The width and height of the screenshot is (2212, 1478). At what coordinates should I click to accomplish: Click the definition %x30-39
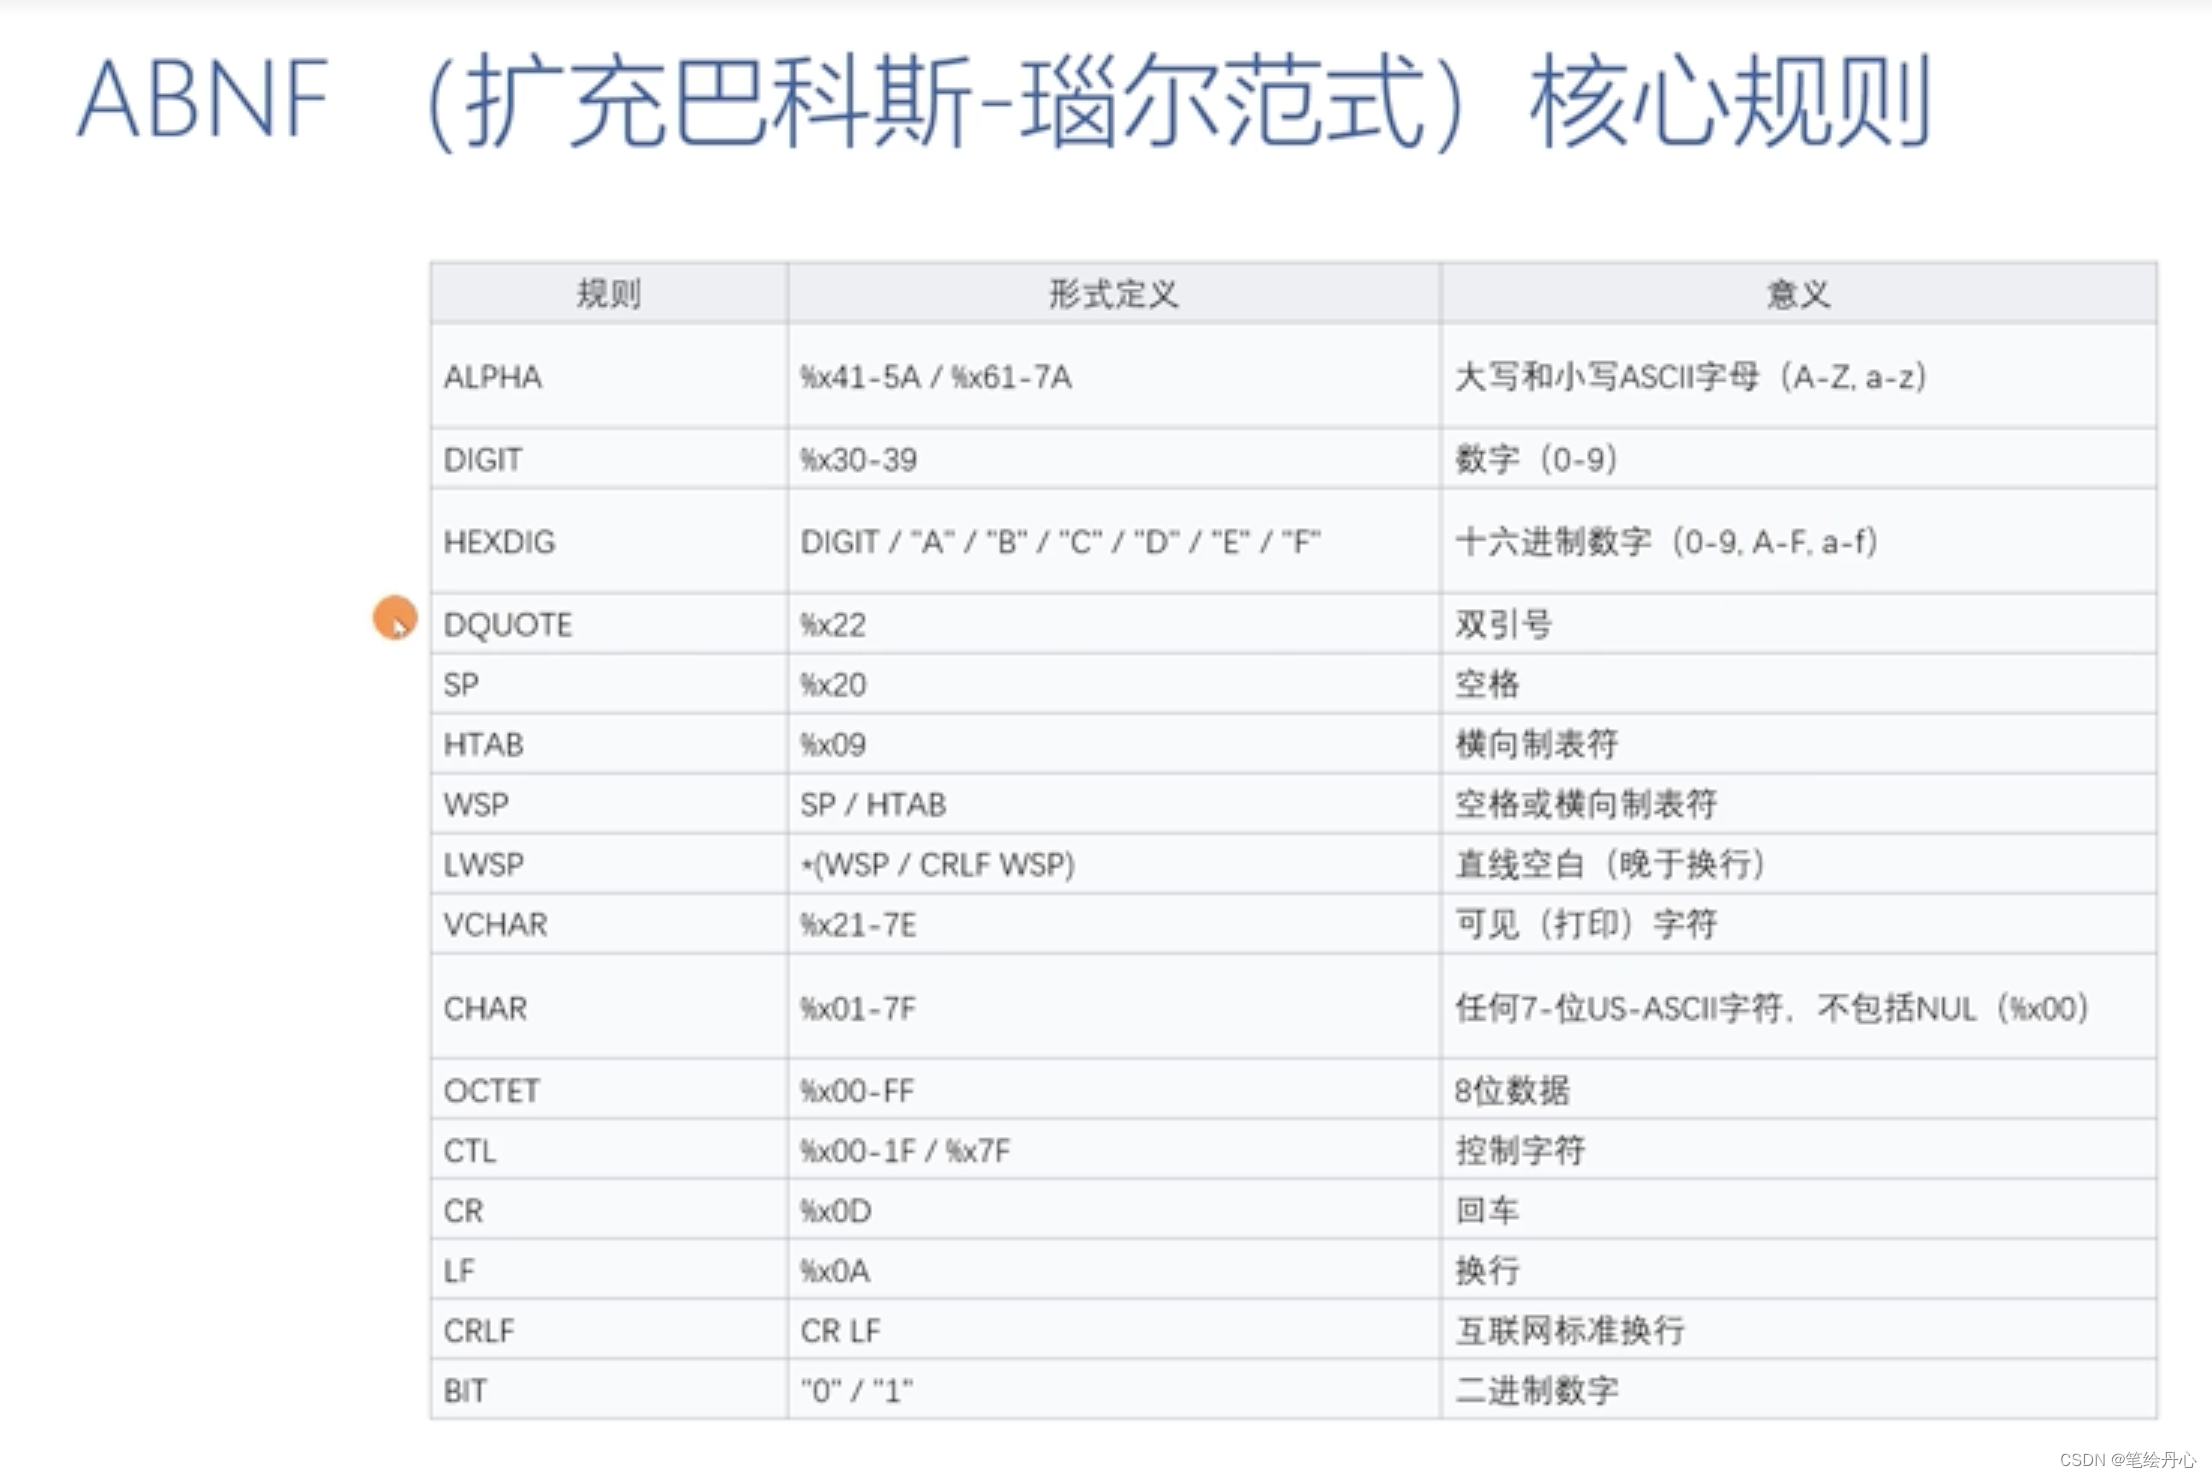(858, 459)
